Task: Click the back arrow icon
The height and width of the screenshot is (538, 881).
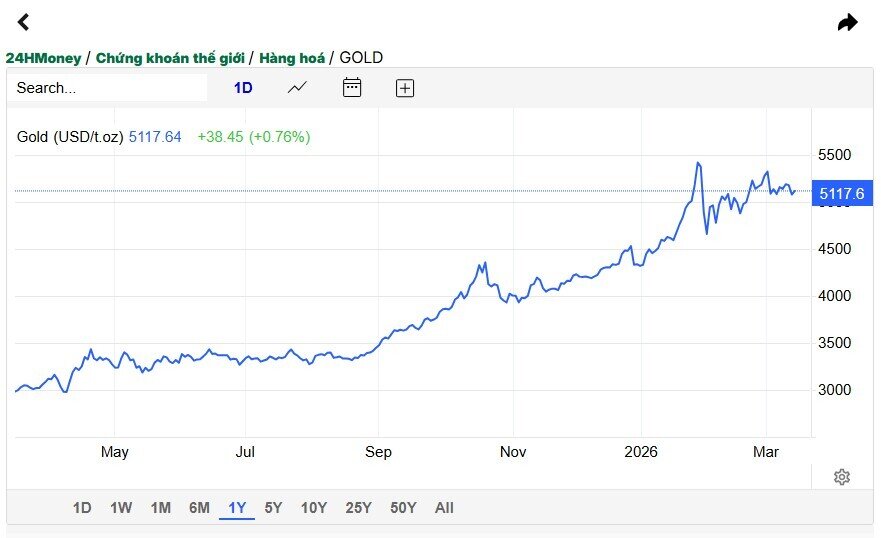Action: click(x=24, y=22)
